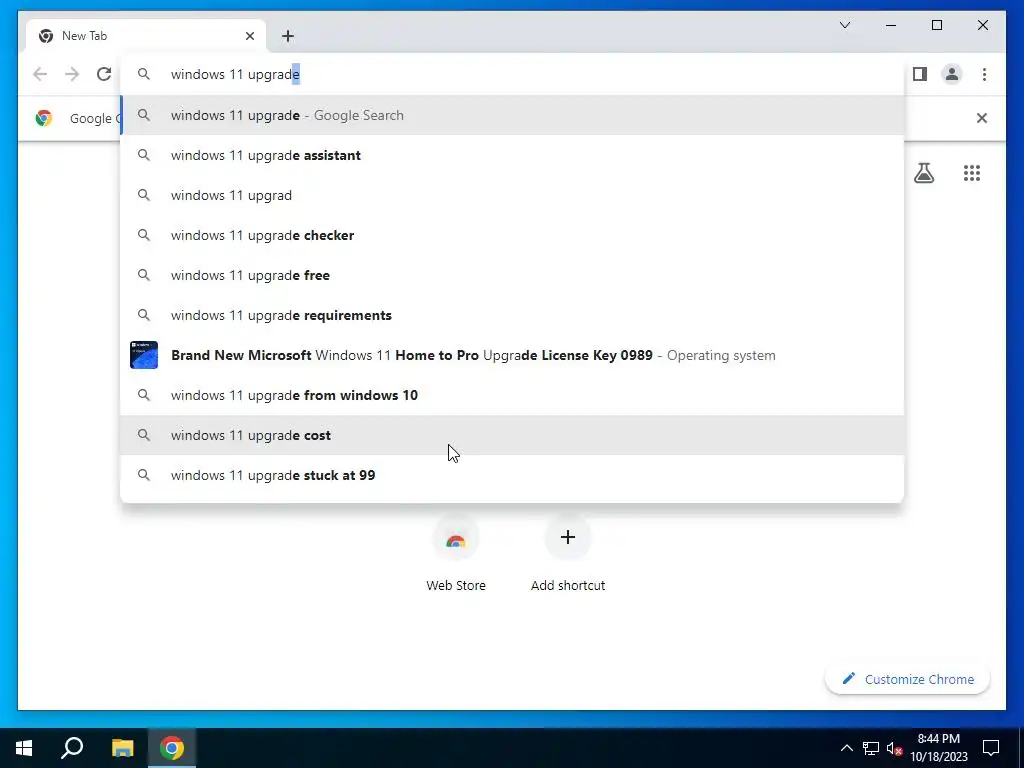The image size is (1024, 768).
Task: Choose 'windows 11 upgrade free' suggestion
Action: [x=512, y=276]
